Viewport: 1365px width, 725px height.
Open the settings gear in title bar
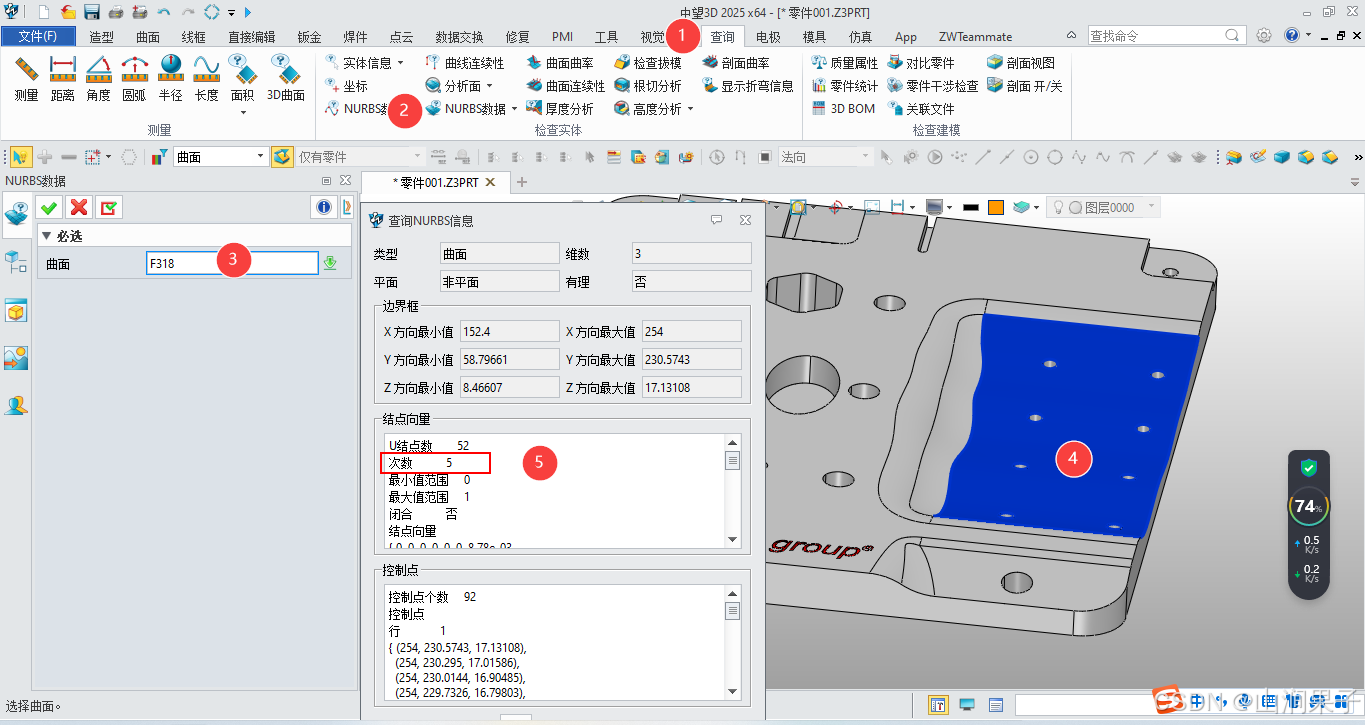[1264, 35]
